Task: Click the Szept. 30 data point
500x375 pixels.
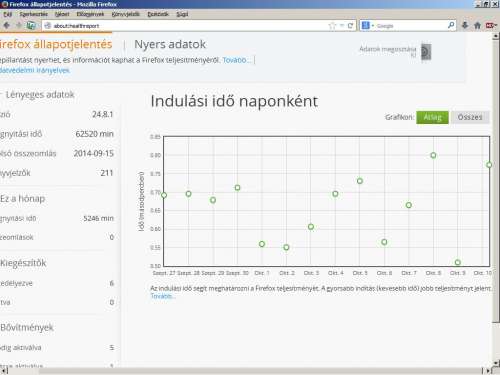Action: pos(237,188)
